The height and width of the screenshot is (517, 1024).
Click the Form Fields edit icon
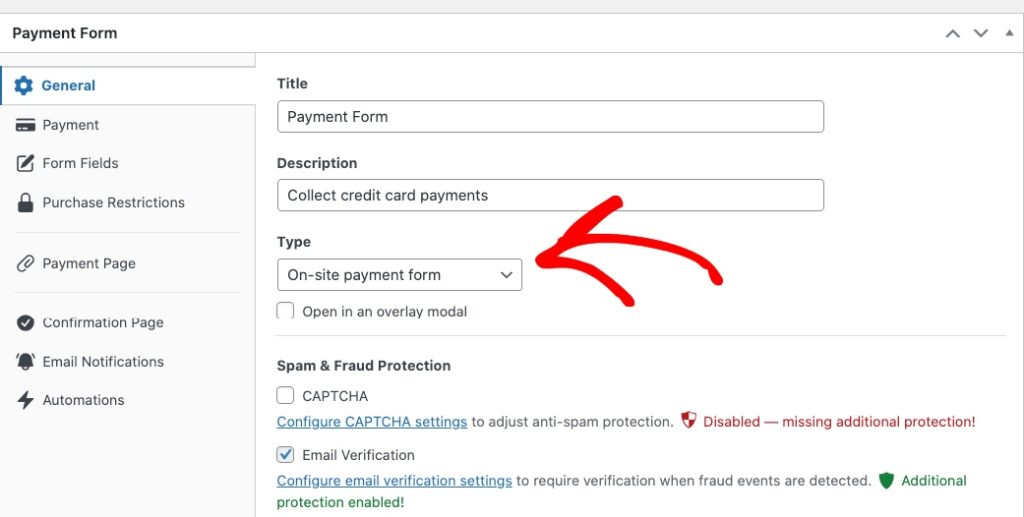(25, 163)
